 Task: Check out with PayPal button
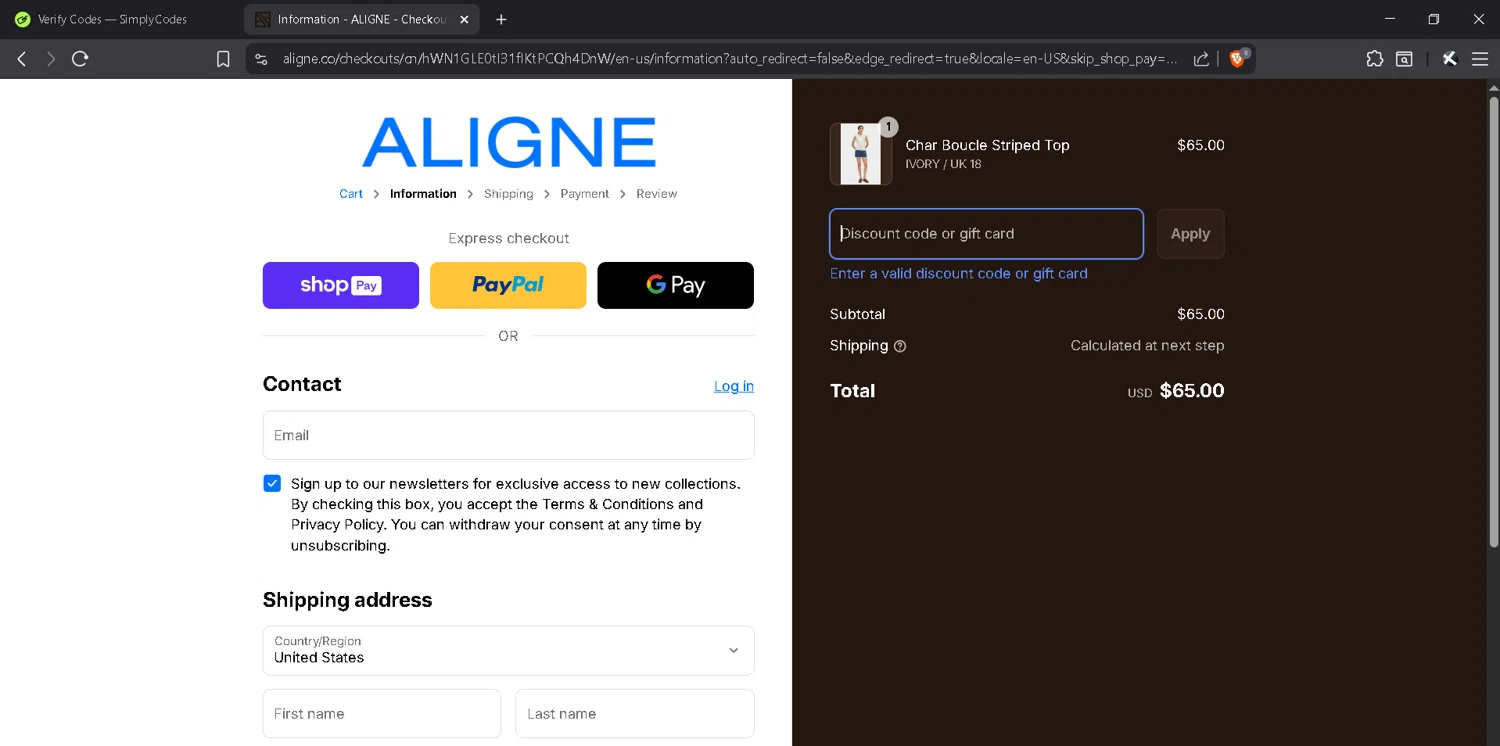tap(508, 285)
